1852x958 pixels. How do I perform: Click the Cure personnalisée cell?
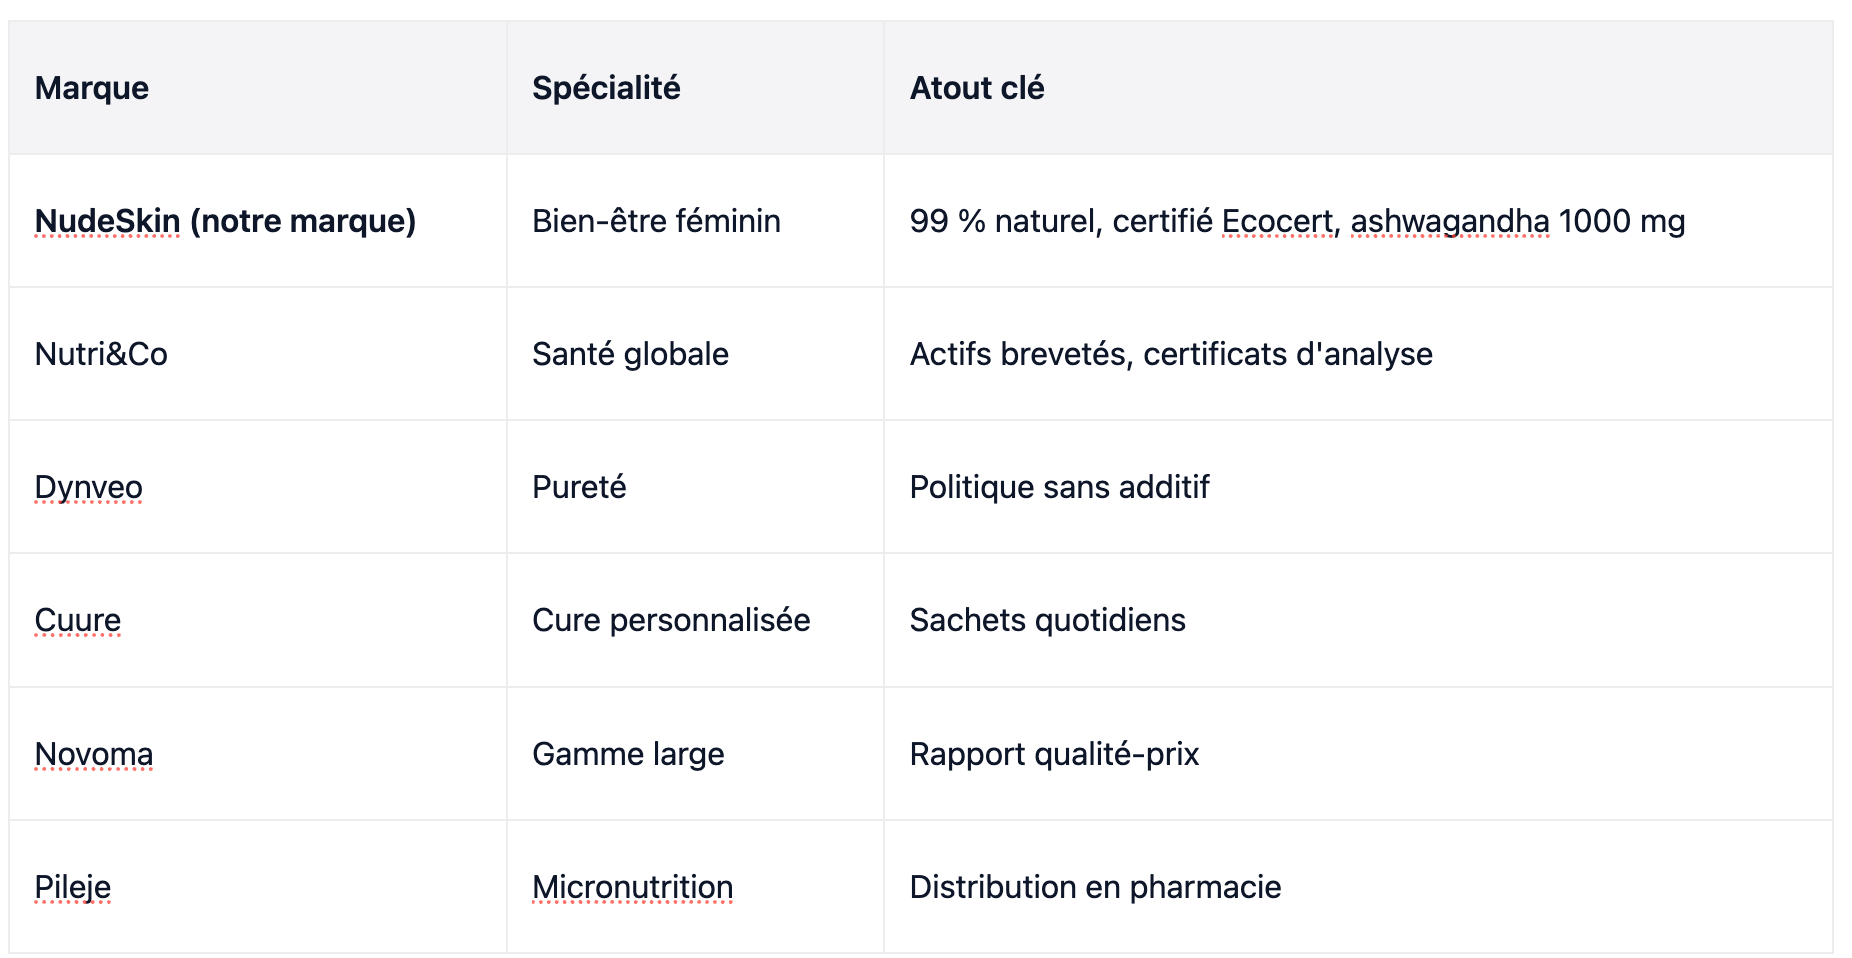click(x=695, y=620)
